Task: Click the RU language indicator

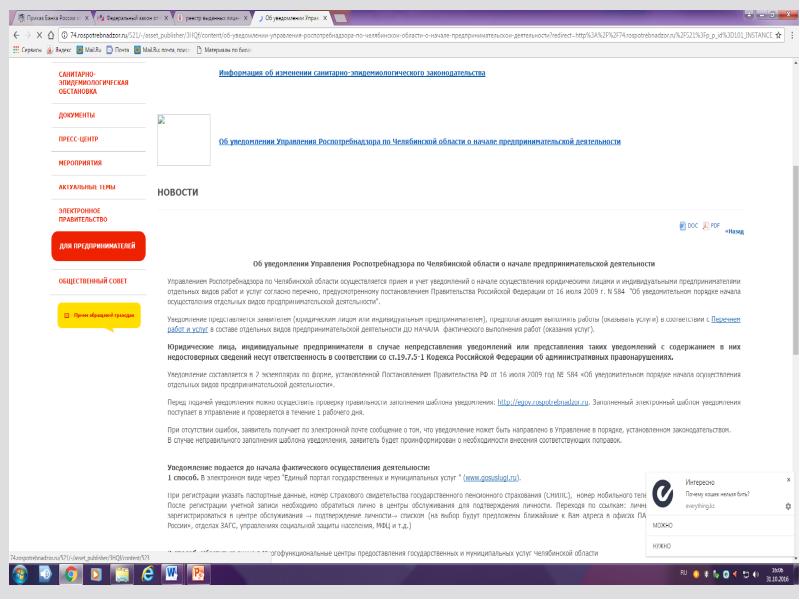Action: (x=683, y=573)
